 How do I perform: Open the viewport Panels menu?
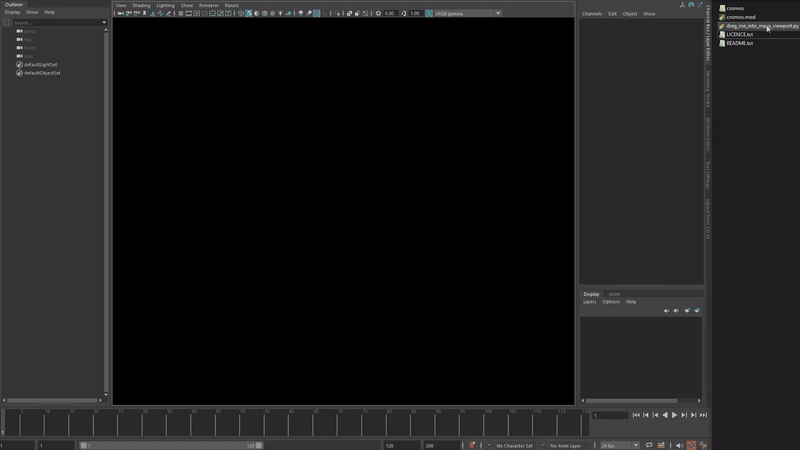[x=232, y=5]
